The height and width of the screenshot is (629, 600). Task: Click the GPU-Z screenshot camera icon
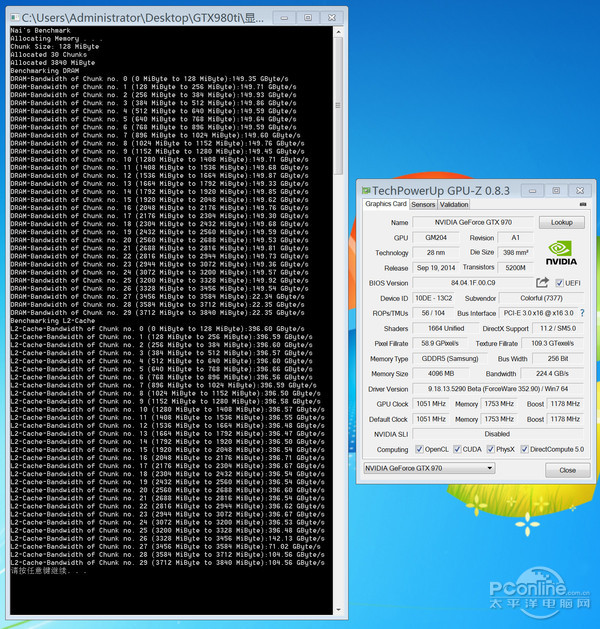tap(583, 204)
